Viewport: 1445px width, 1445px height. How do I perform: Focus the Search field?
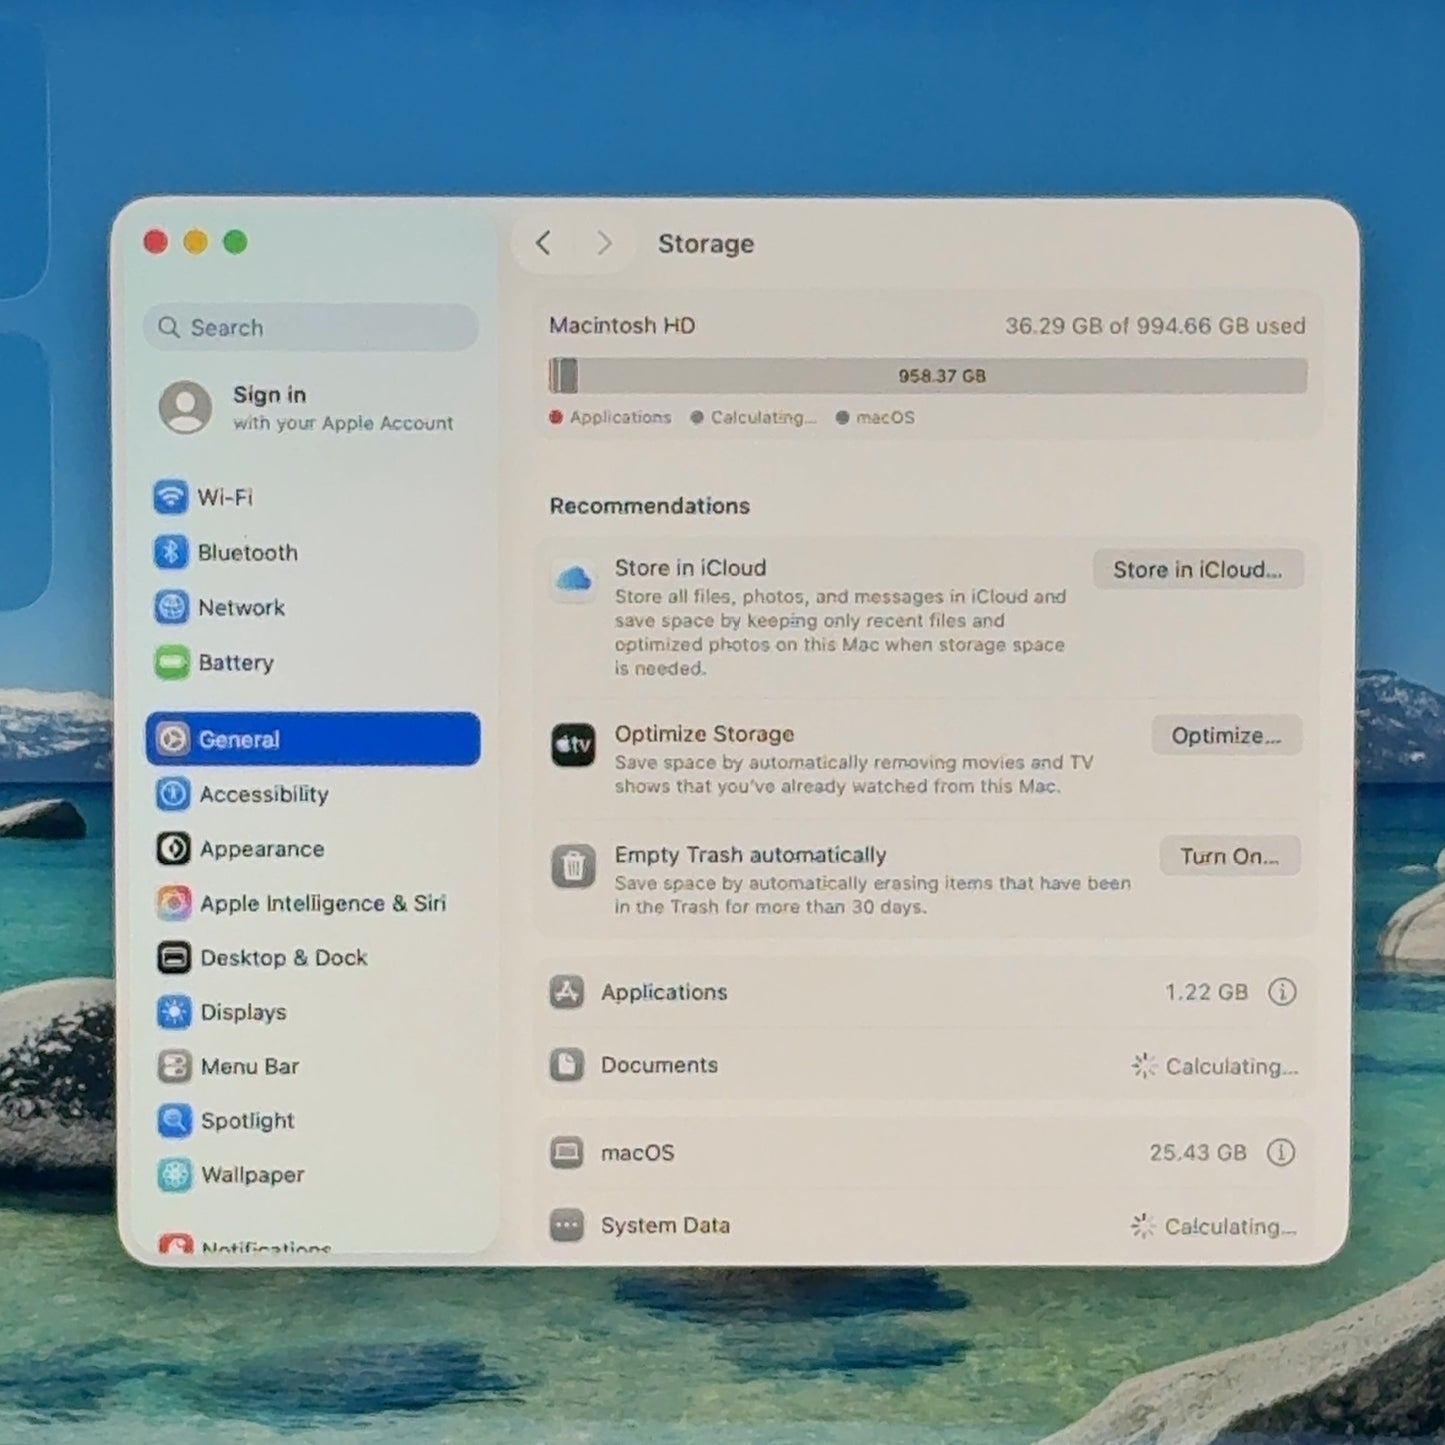[x=311, y=327]
